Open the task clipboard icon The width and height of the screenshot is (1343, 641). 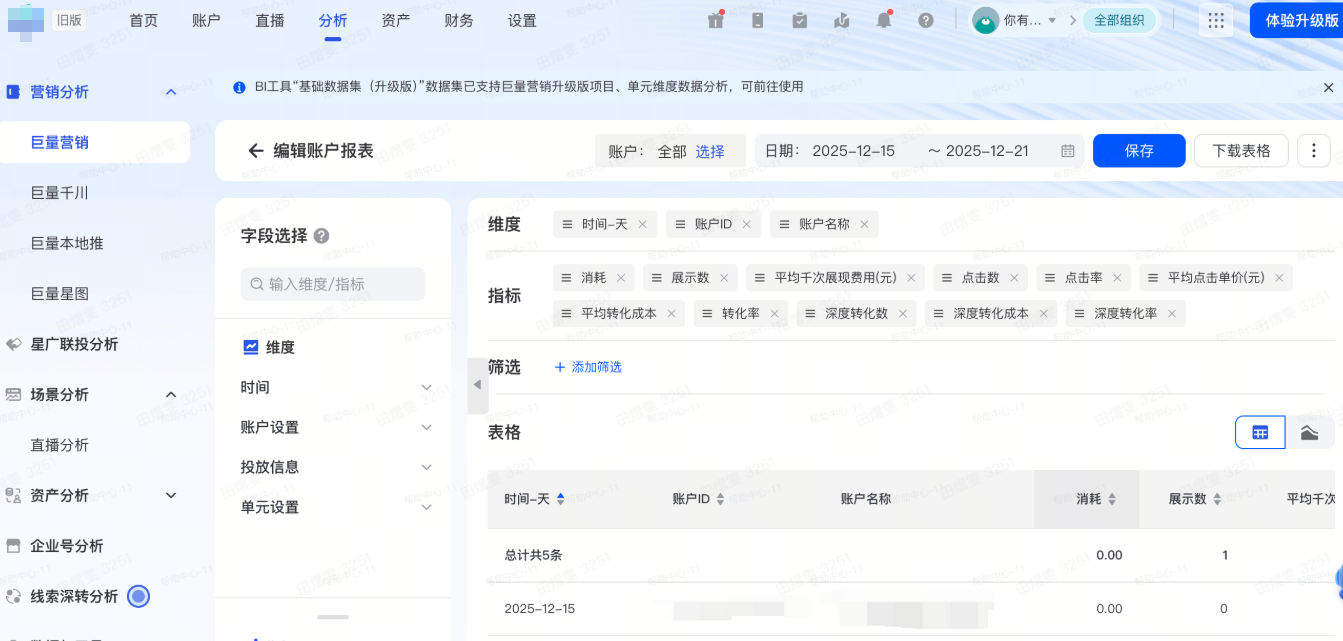click(x=799, y=20)
